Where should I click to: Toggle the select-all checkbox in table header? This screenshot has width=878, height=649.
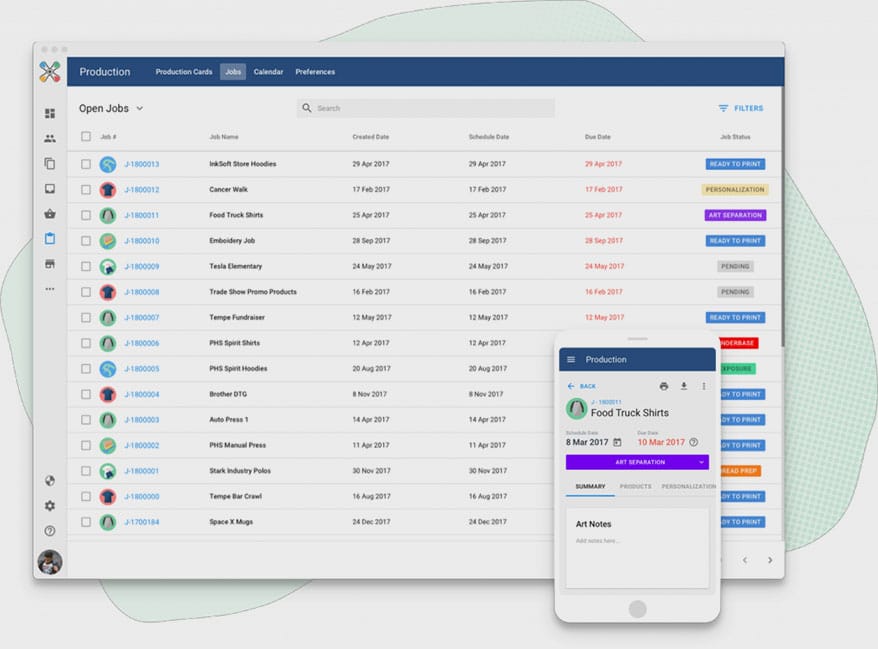pyautogui.click(x=86, y=136)
